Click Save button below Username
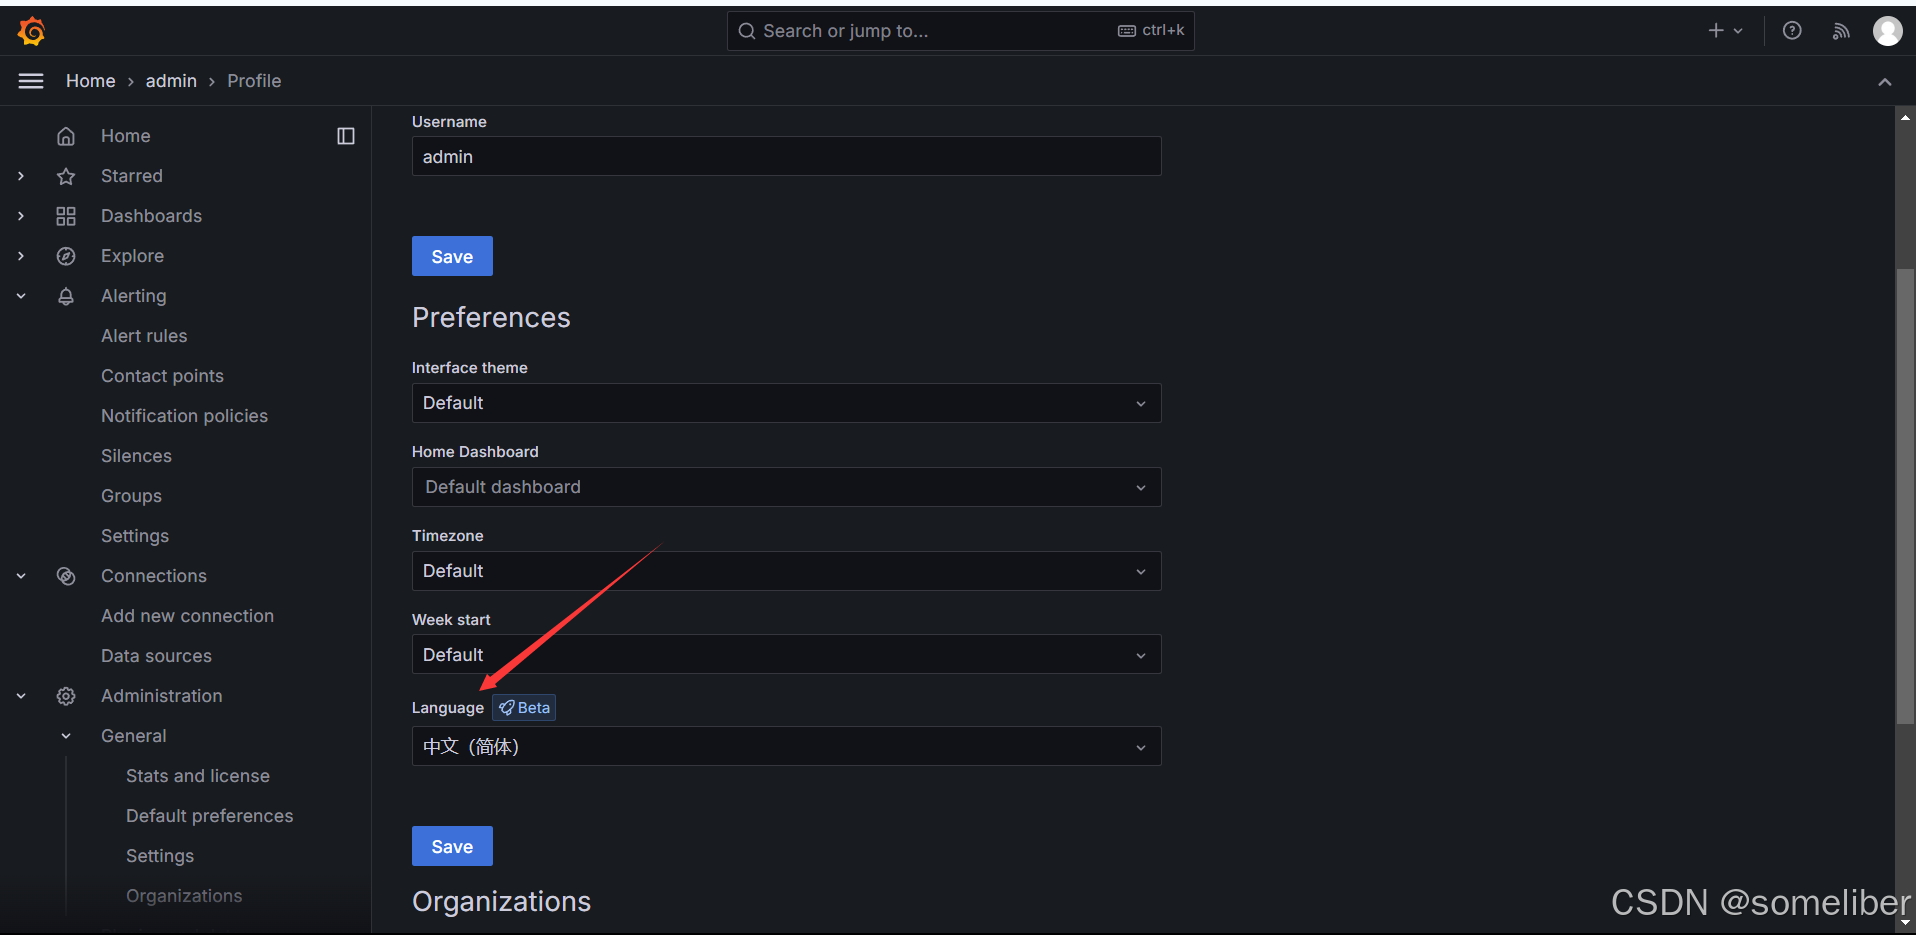The image size is (1916, 935). point(452,256)
